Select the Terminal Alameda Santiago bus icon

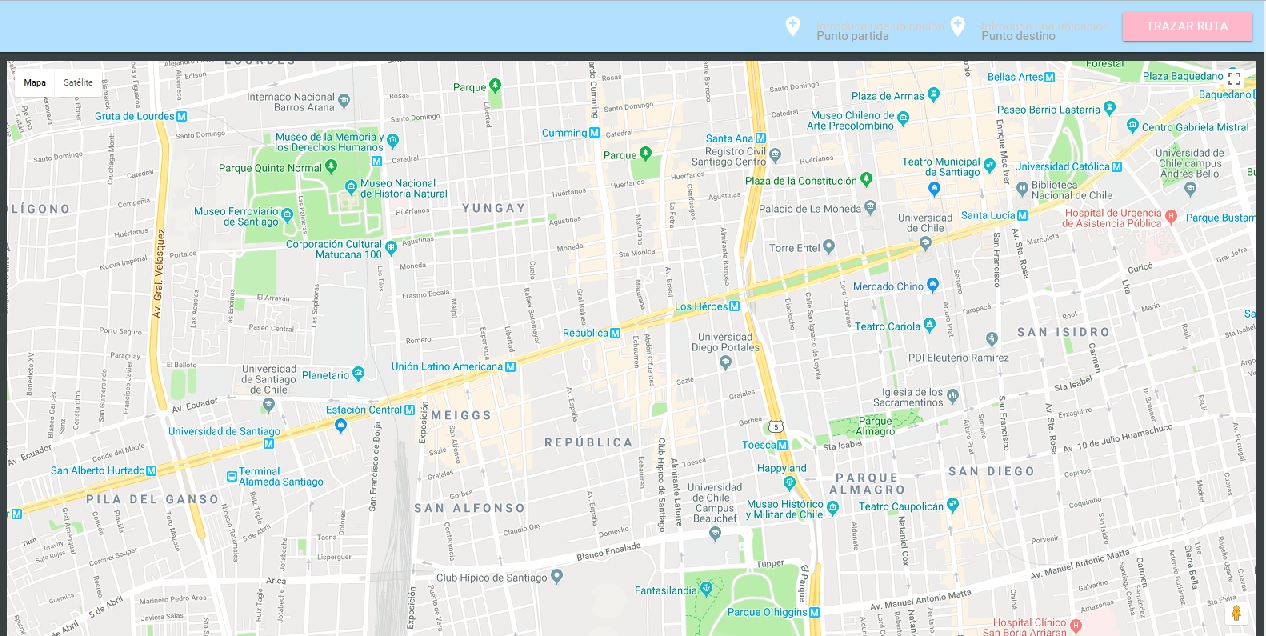tap(232, 476)
